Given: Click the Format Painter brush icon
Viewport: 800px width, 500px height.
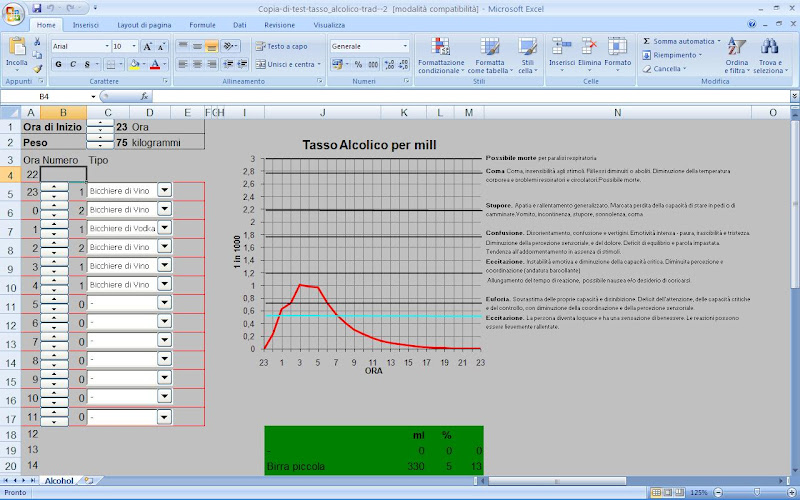Looking at the screenshot, I should (x=37, y=69).
